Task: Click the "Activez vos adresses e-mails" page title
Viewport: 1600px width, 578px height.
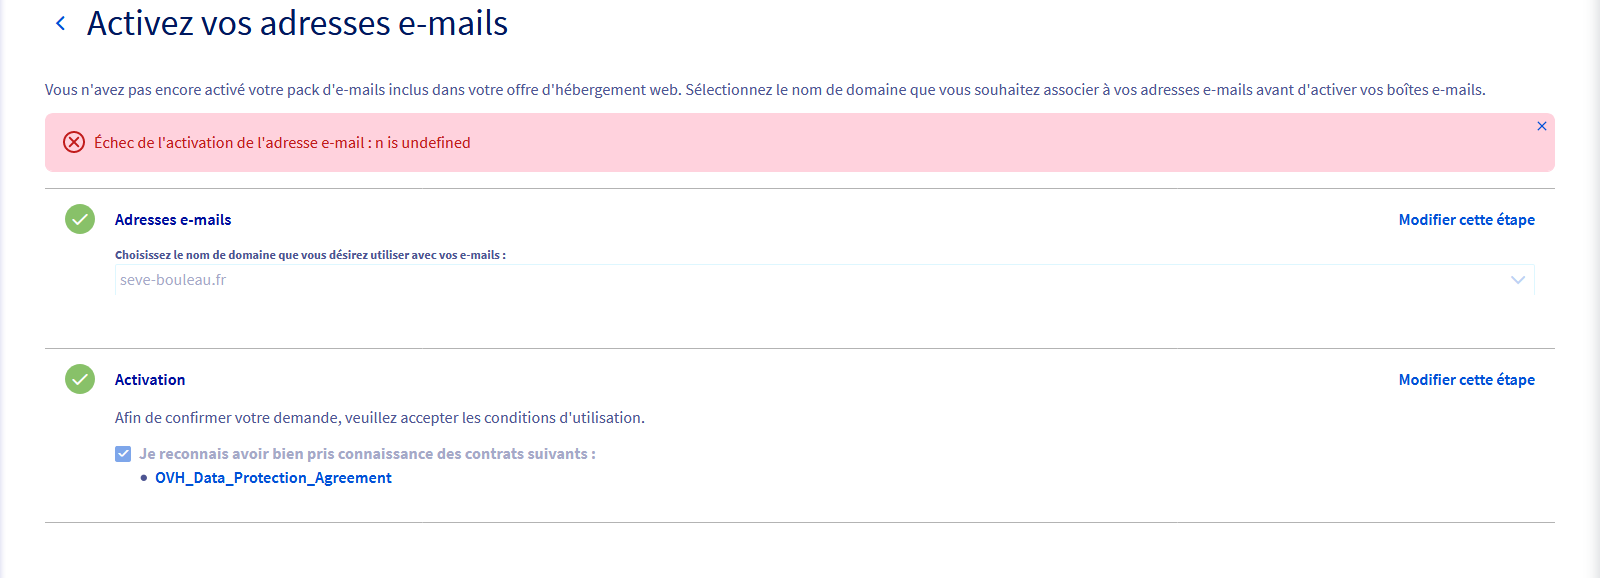Action: [x=297, y=23]
